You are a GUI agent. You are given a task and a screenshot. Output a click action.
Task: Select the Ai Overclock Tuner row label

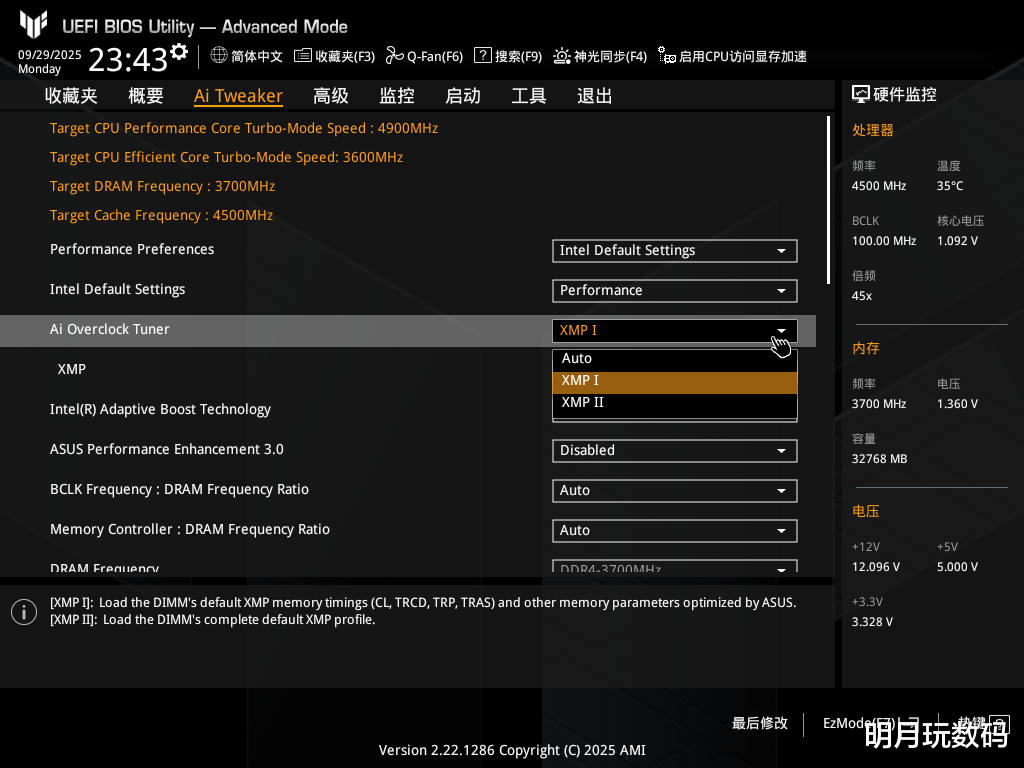110,329
